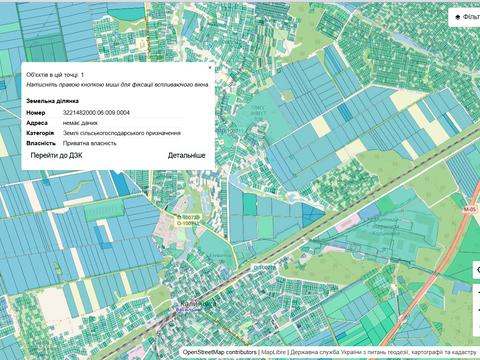
Task: Select dark blue triangular parcel near railway
Action: coord(312,214)
